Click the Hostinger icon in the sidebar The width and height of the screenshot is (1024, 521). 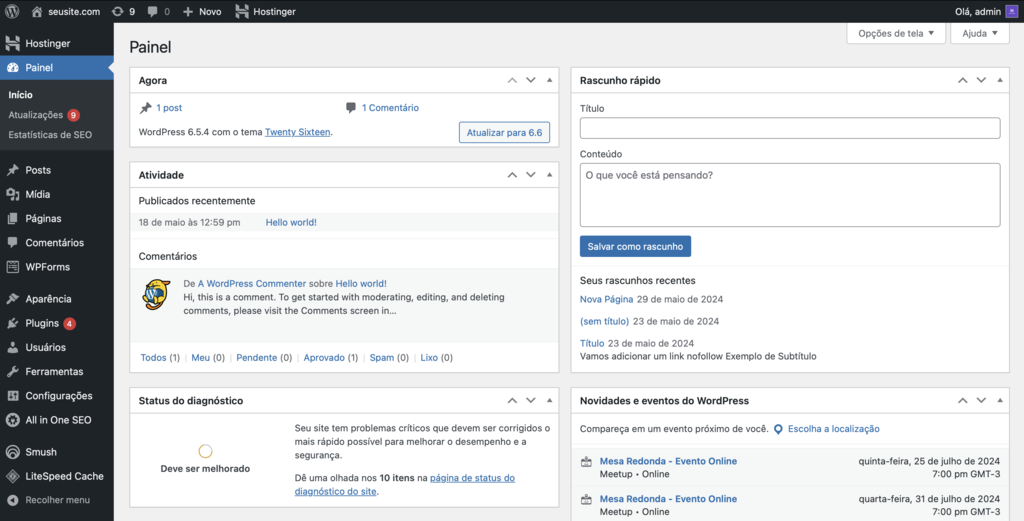point(12,43)
